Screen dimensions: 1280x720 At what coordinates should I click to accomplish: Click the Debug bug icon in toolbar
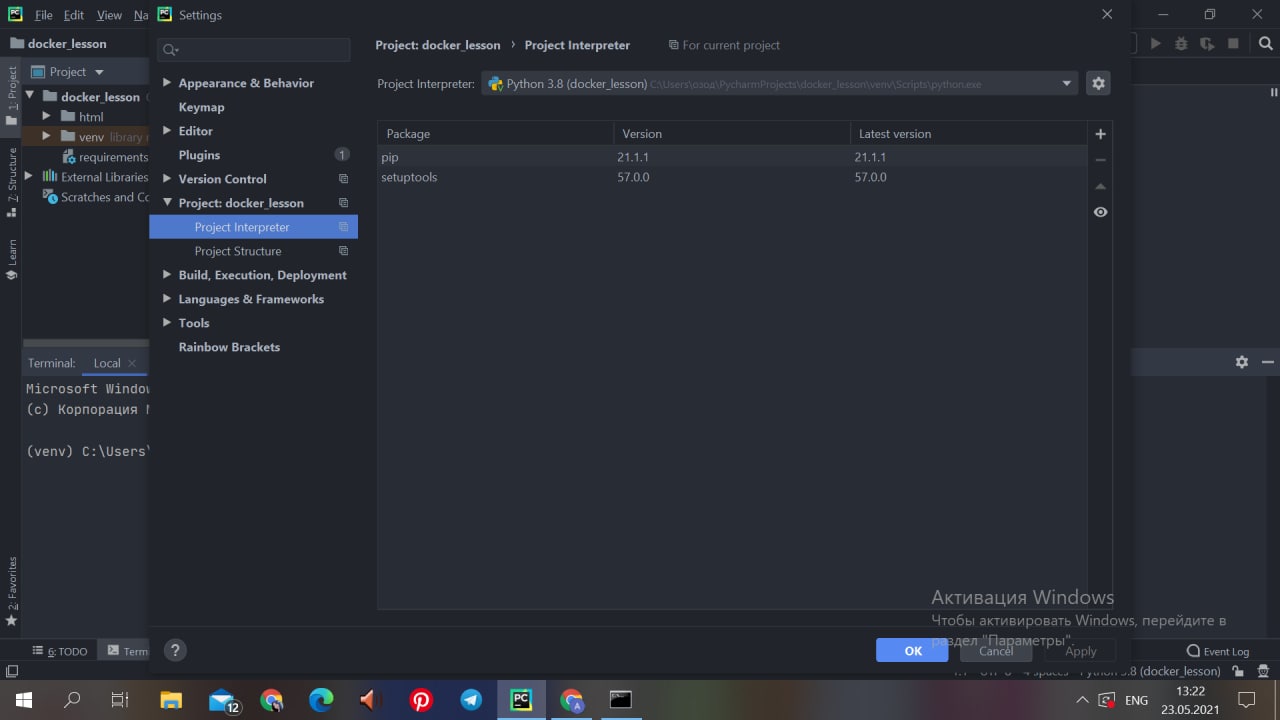coord(1181,44)
